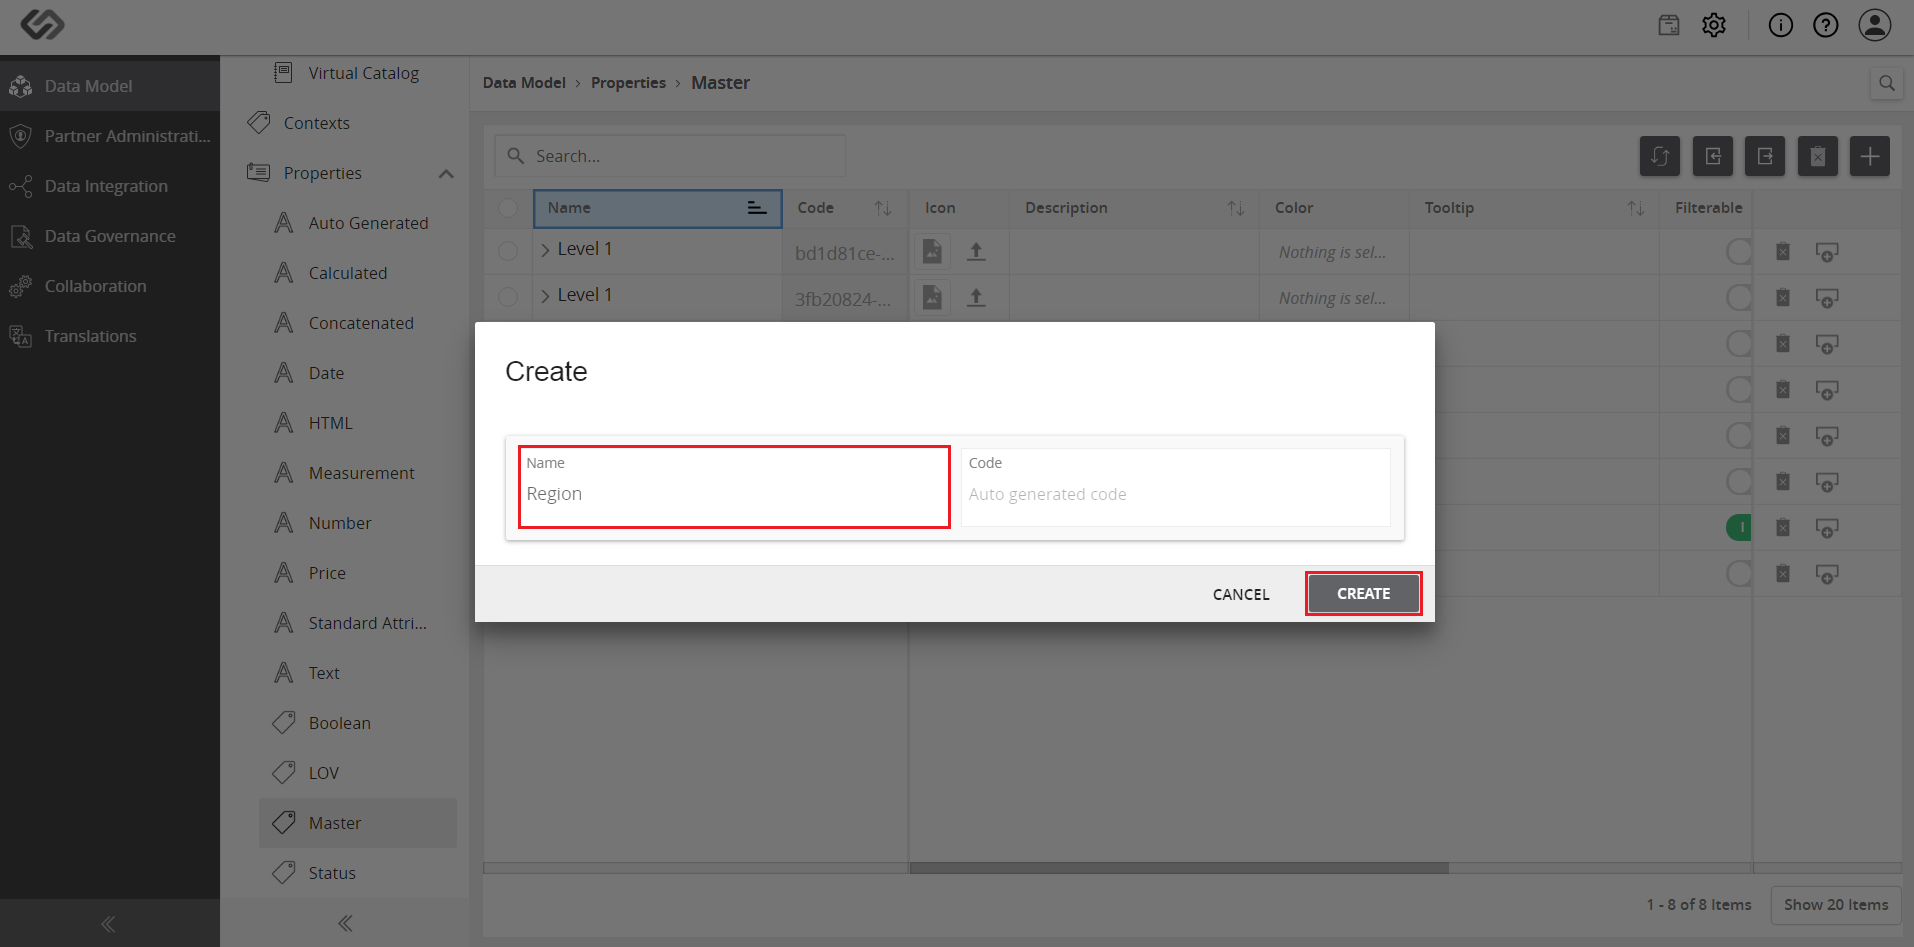Go to Data Model breadcrumb link
This screenshot has height=947, width=1914.
(x=524, y=83)
